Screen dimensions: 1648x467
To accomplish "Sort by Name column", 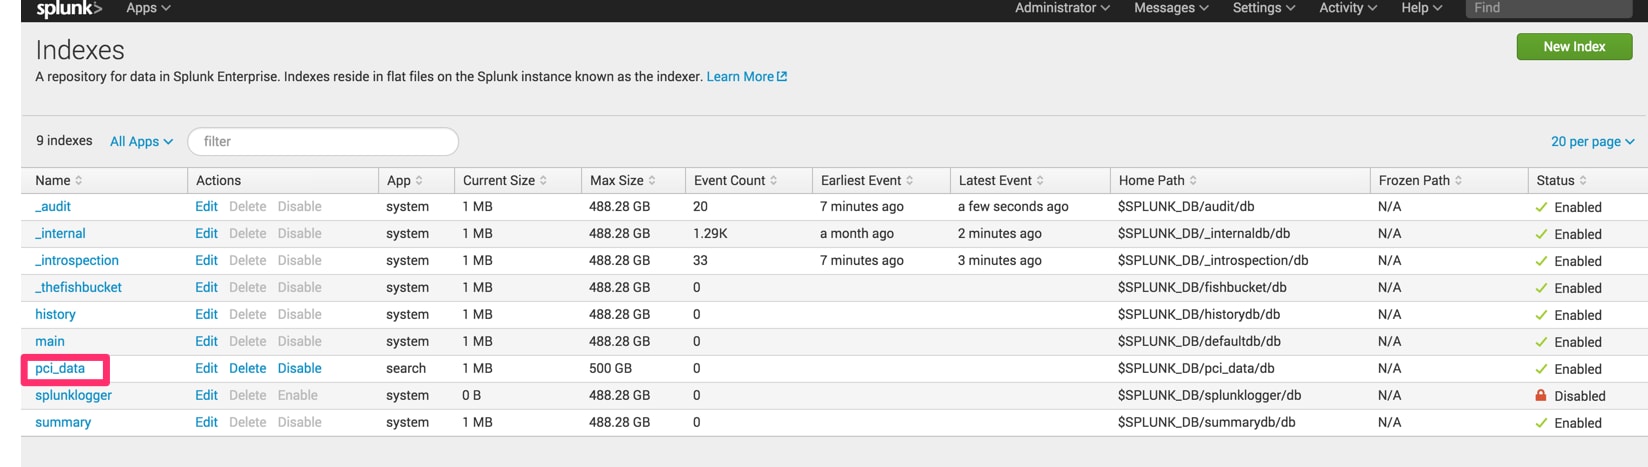I will coord(59,181).
